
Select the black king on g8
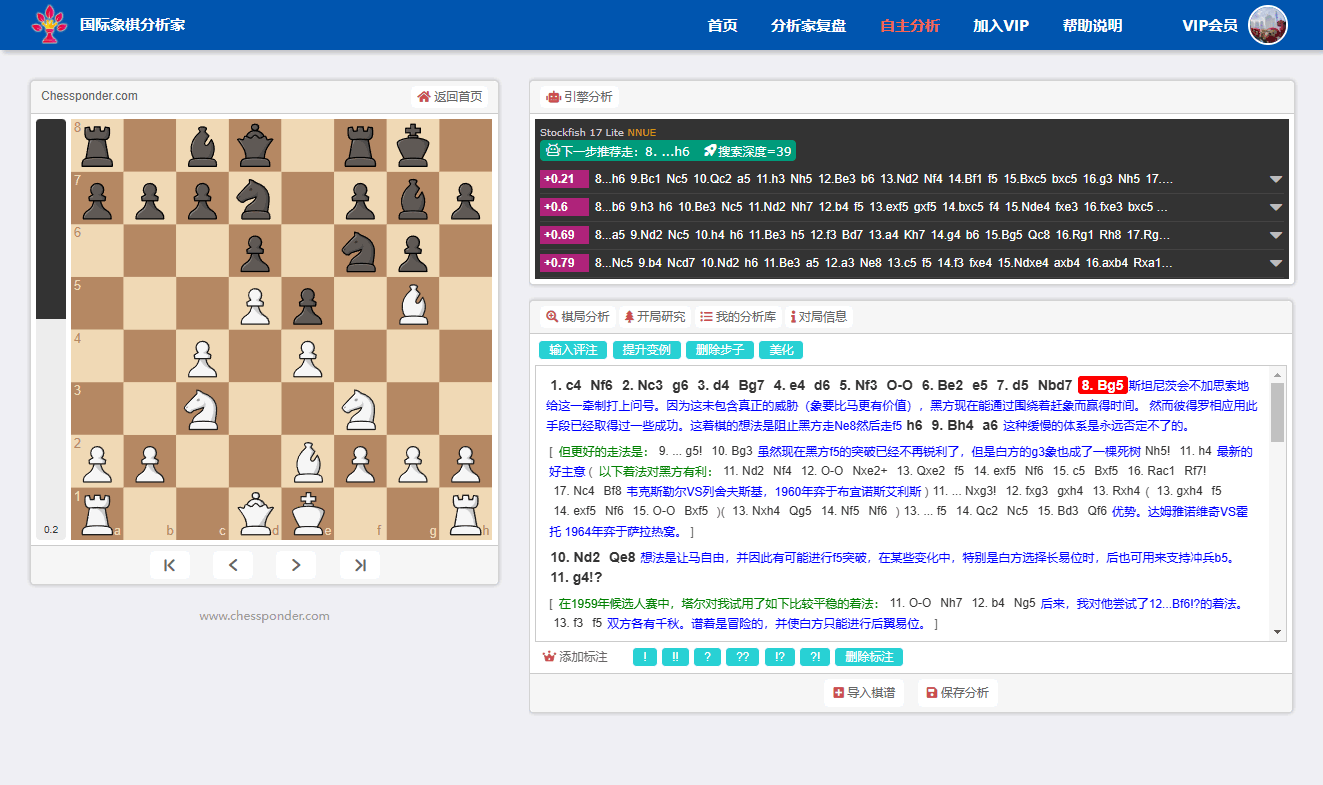(413, 146)
